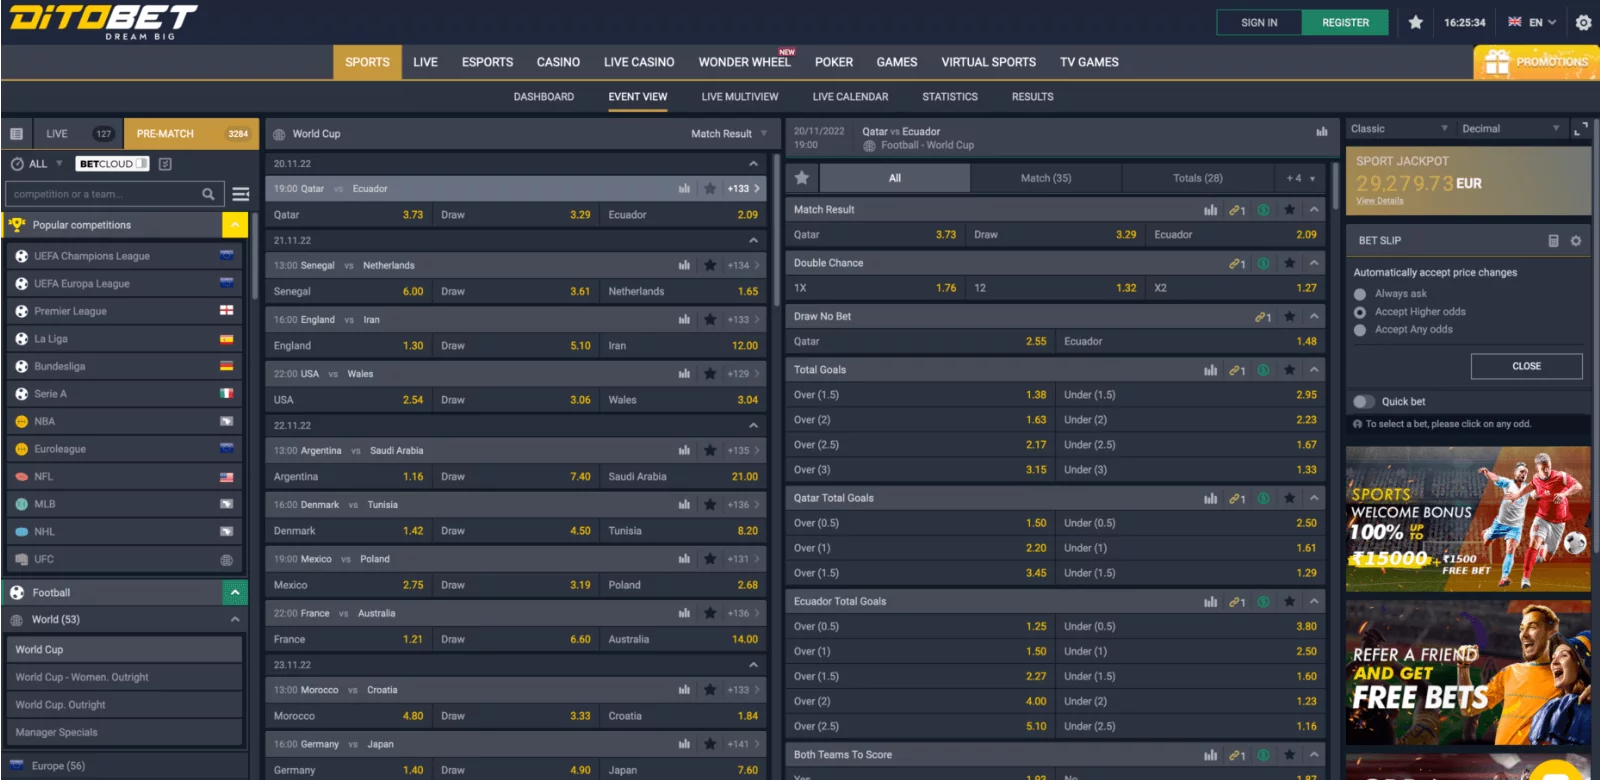Click the favorites star tab beside All

(x=802, y=178)
